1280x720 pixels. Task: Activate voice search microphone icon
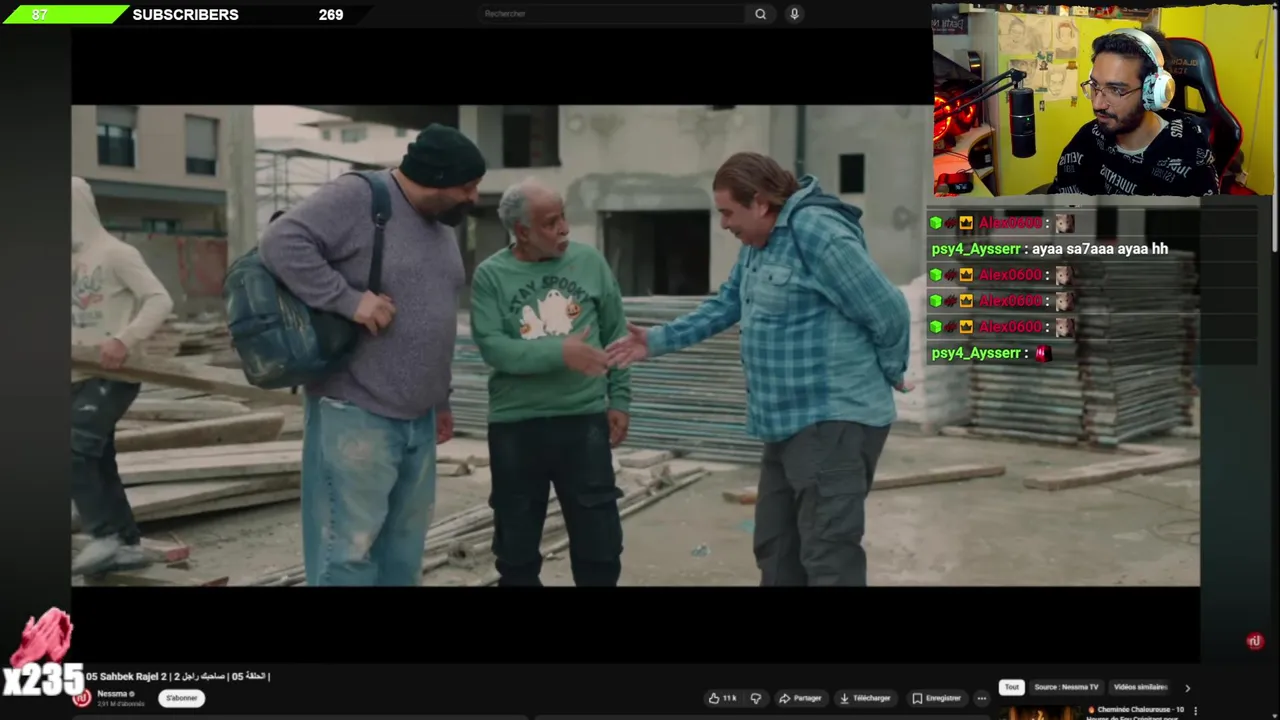pyautogui.click(x=794, y=14)
